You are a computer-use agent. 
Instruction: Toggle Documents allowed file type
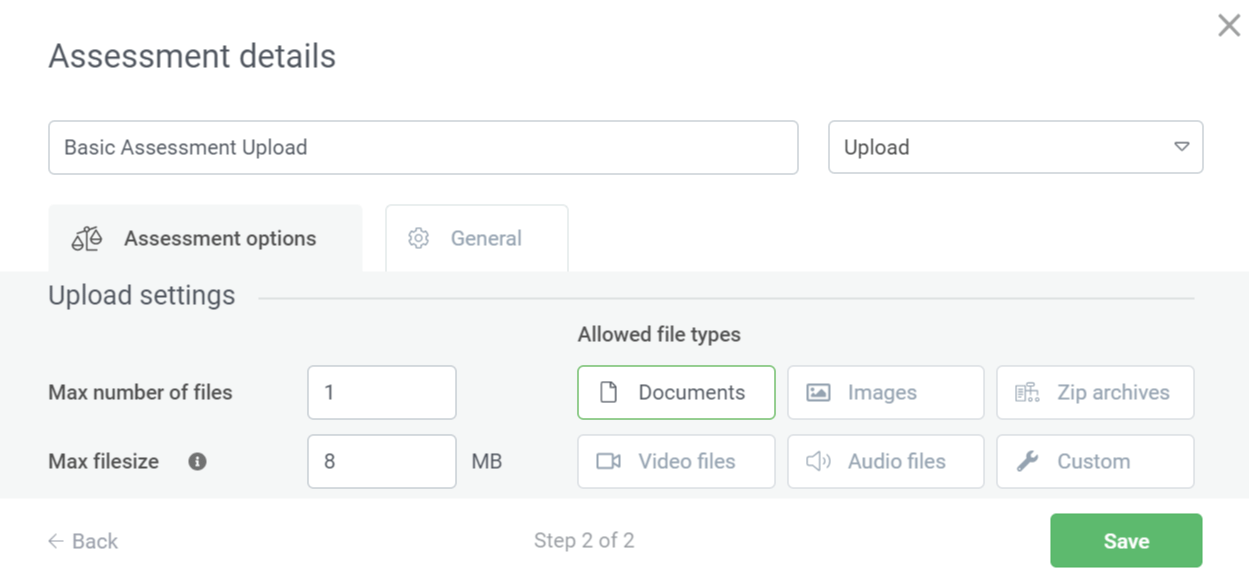(x=676, y=393)
